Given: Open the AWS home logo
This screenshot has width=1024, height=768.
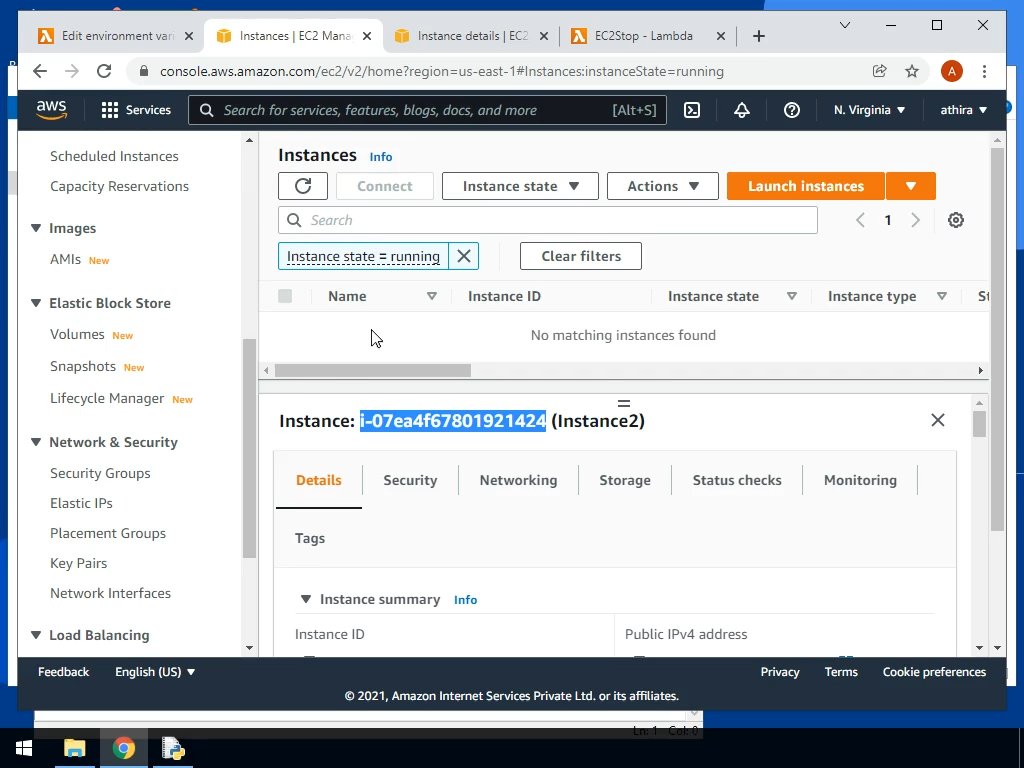Looking at the screenshot, I should tap(52, 110).
